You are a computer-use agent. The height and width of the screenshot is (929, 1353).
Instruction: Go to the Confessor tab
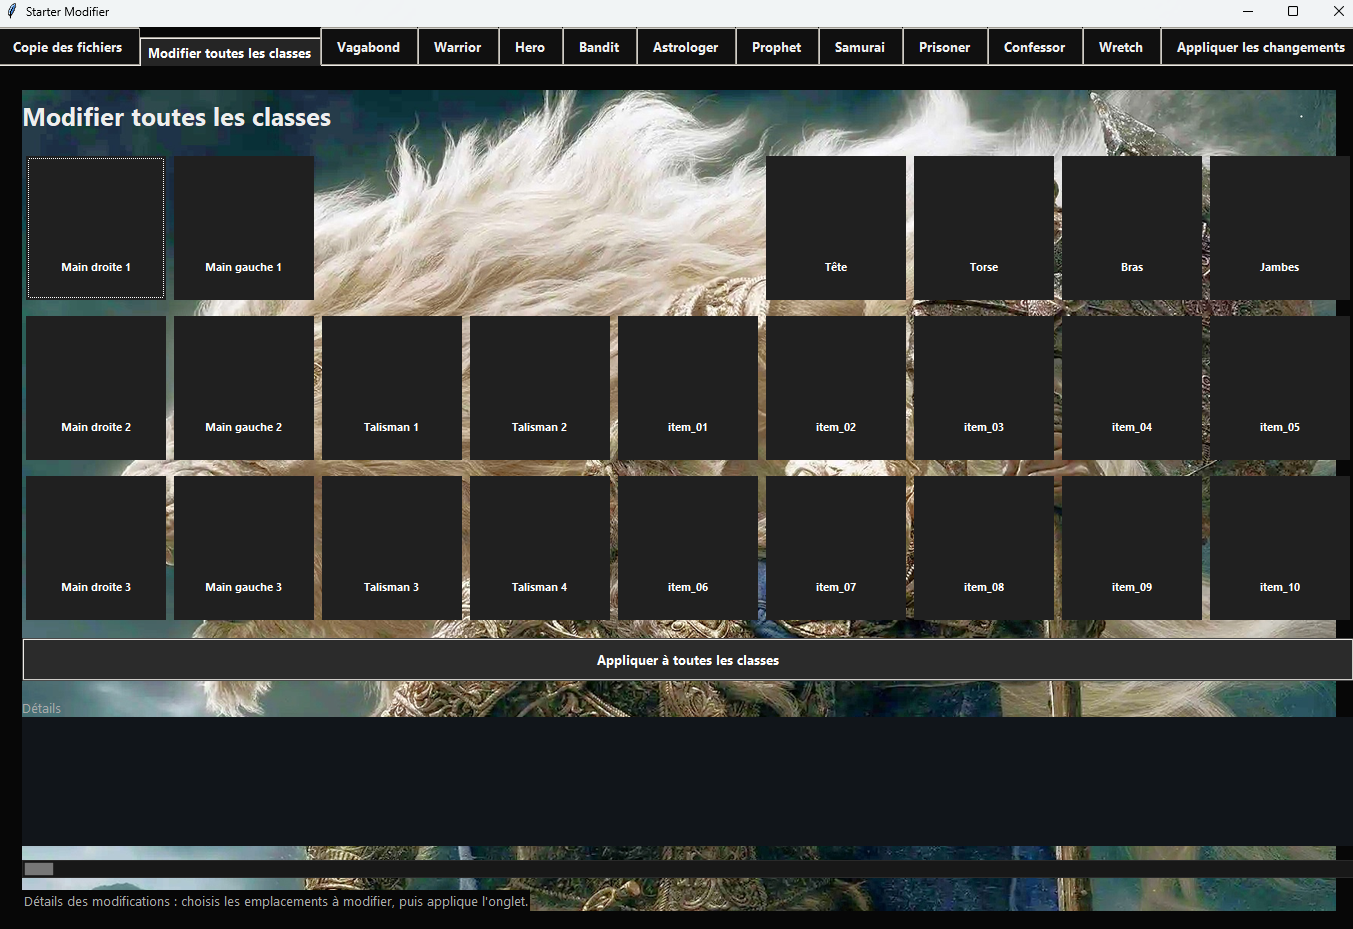1034,47
